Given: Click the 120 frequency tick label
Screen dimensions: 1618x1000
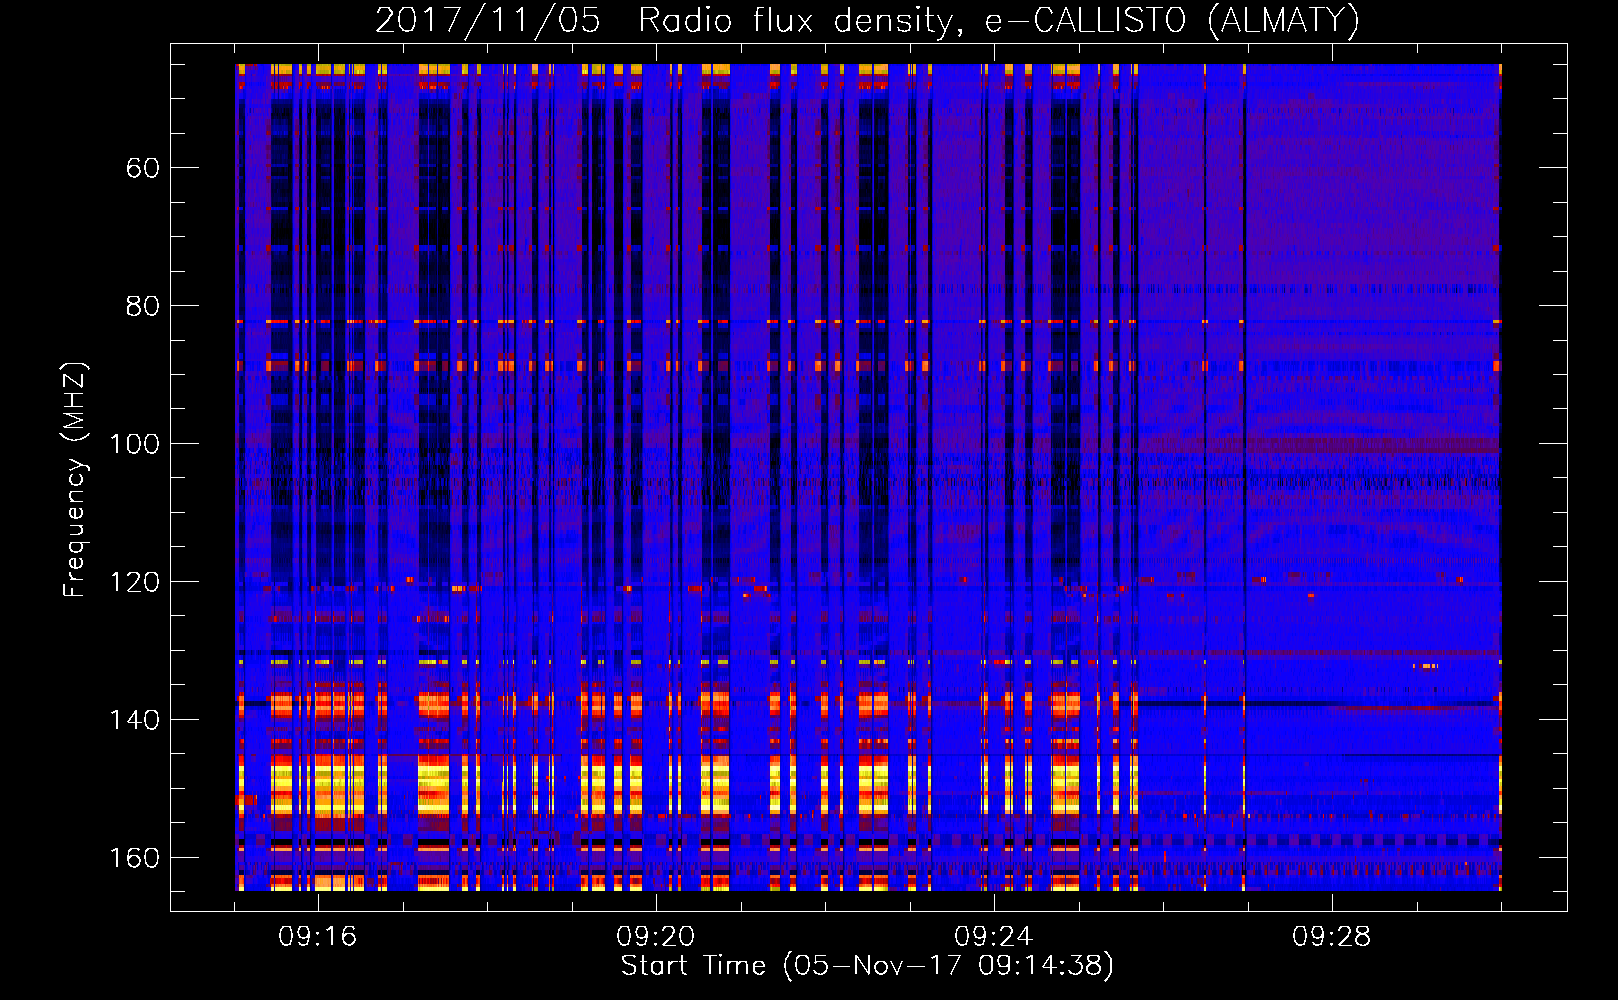Looking at the screenshot, I should point(134,582).
